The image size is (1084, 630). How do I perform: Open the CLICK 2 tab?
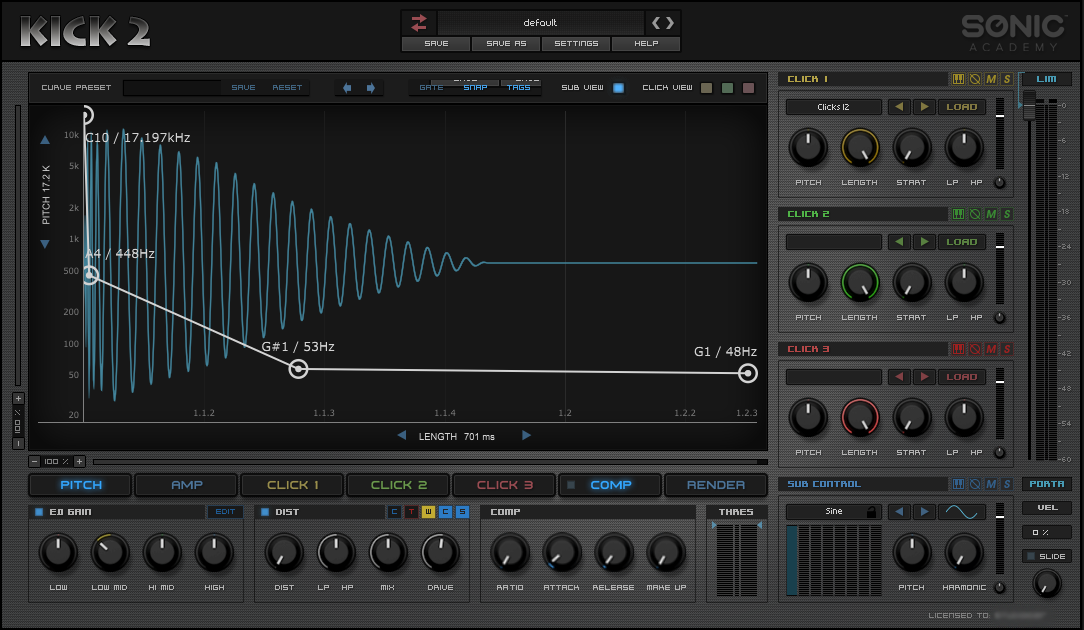[399, 485]
